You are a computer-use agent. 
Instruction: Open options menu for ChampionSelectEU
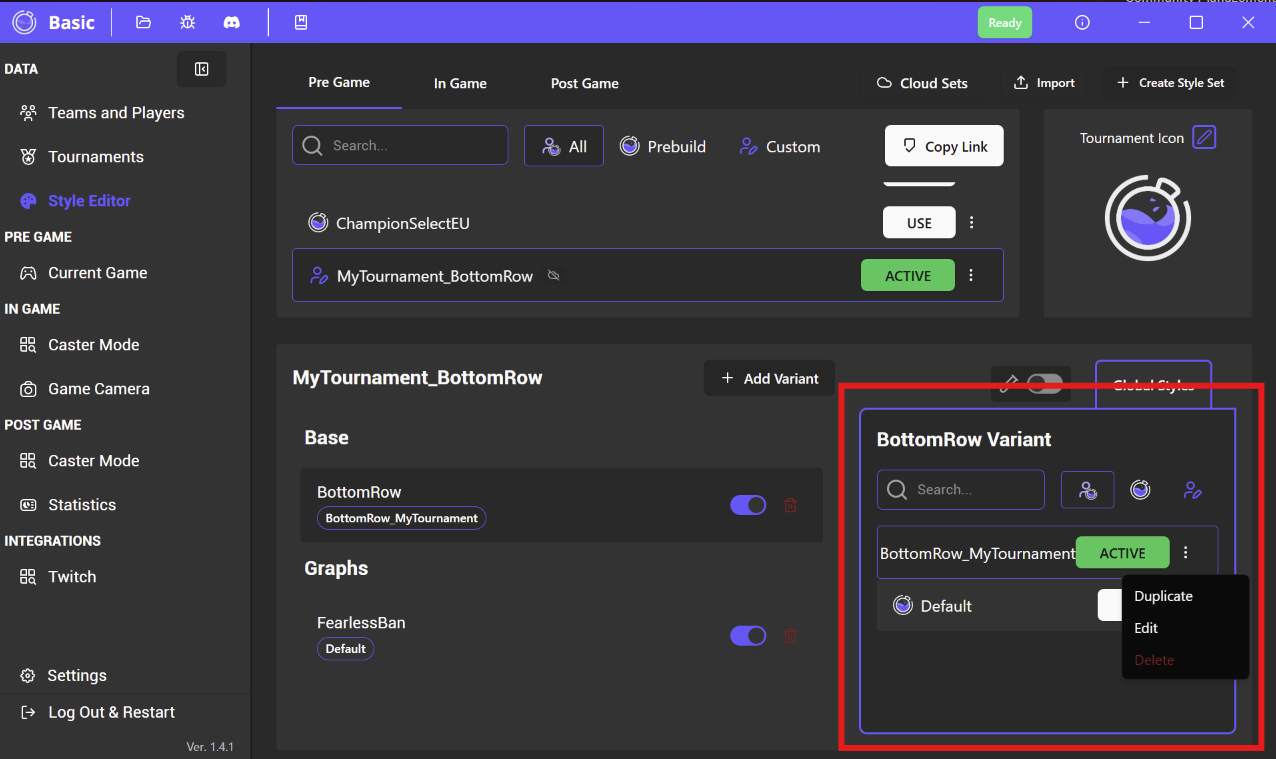pyautogui.click(x=971, y=223)
